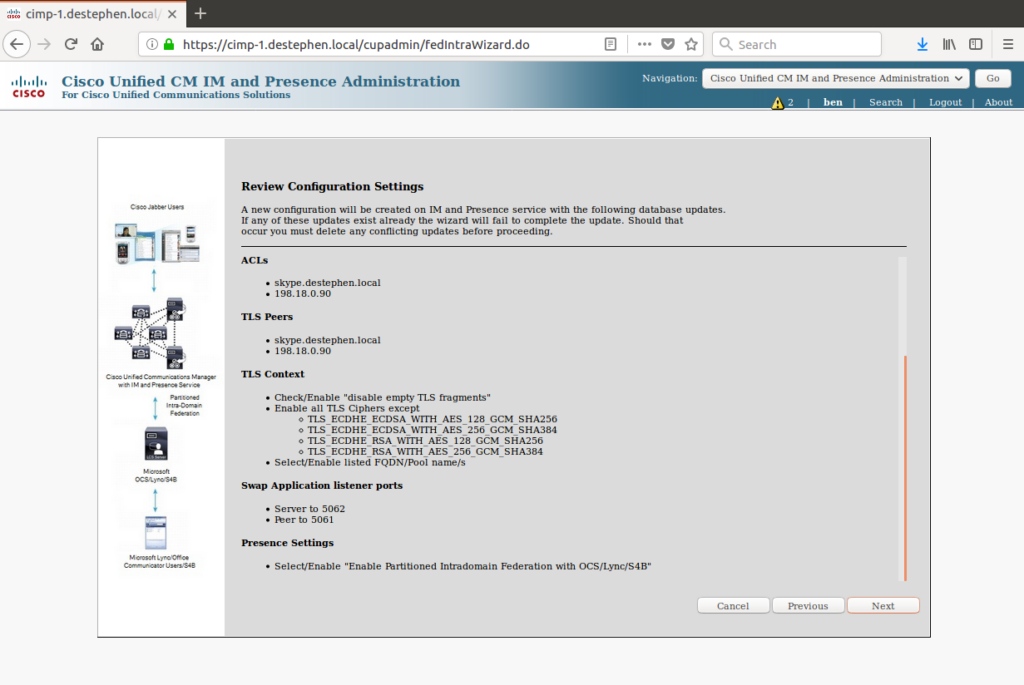Click the Microsoft Lync Communicator Users image
The image size is (1024, 685).
click(x=156, y=533)
